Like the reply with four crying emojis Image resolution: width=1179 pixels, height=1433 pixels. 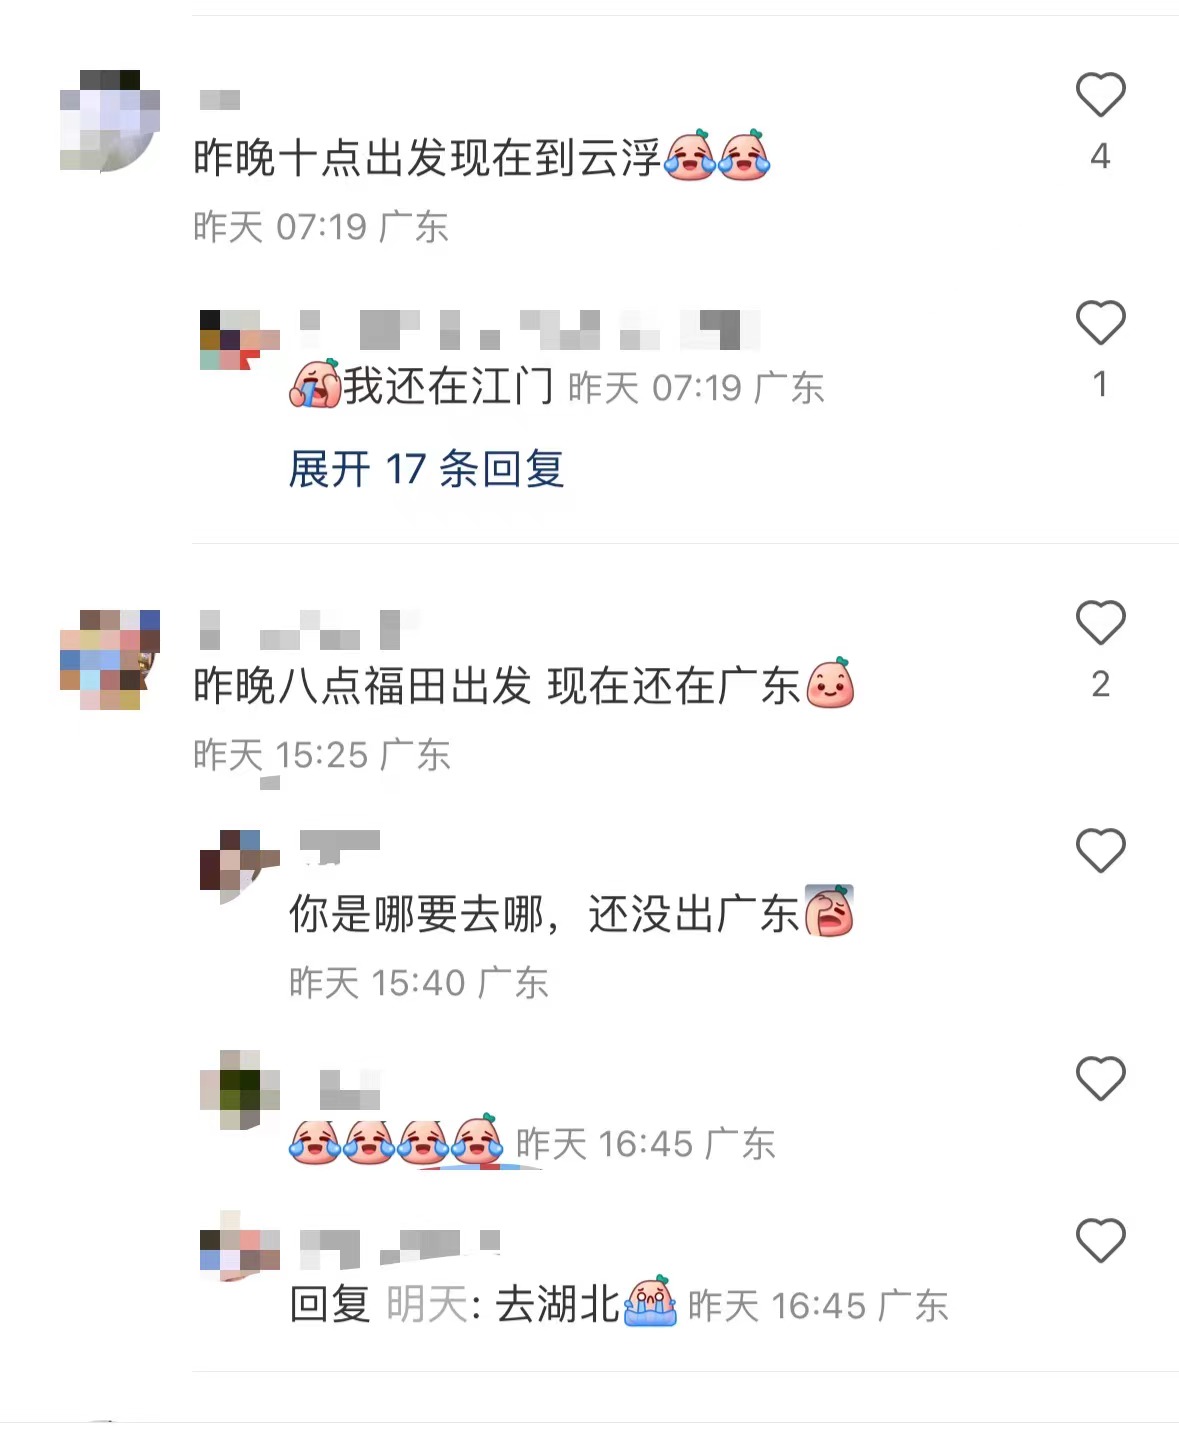click(1100, 1079)
